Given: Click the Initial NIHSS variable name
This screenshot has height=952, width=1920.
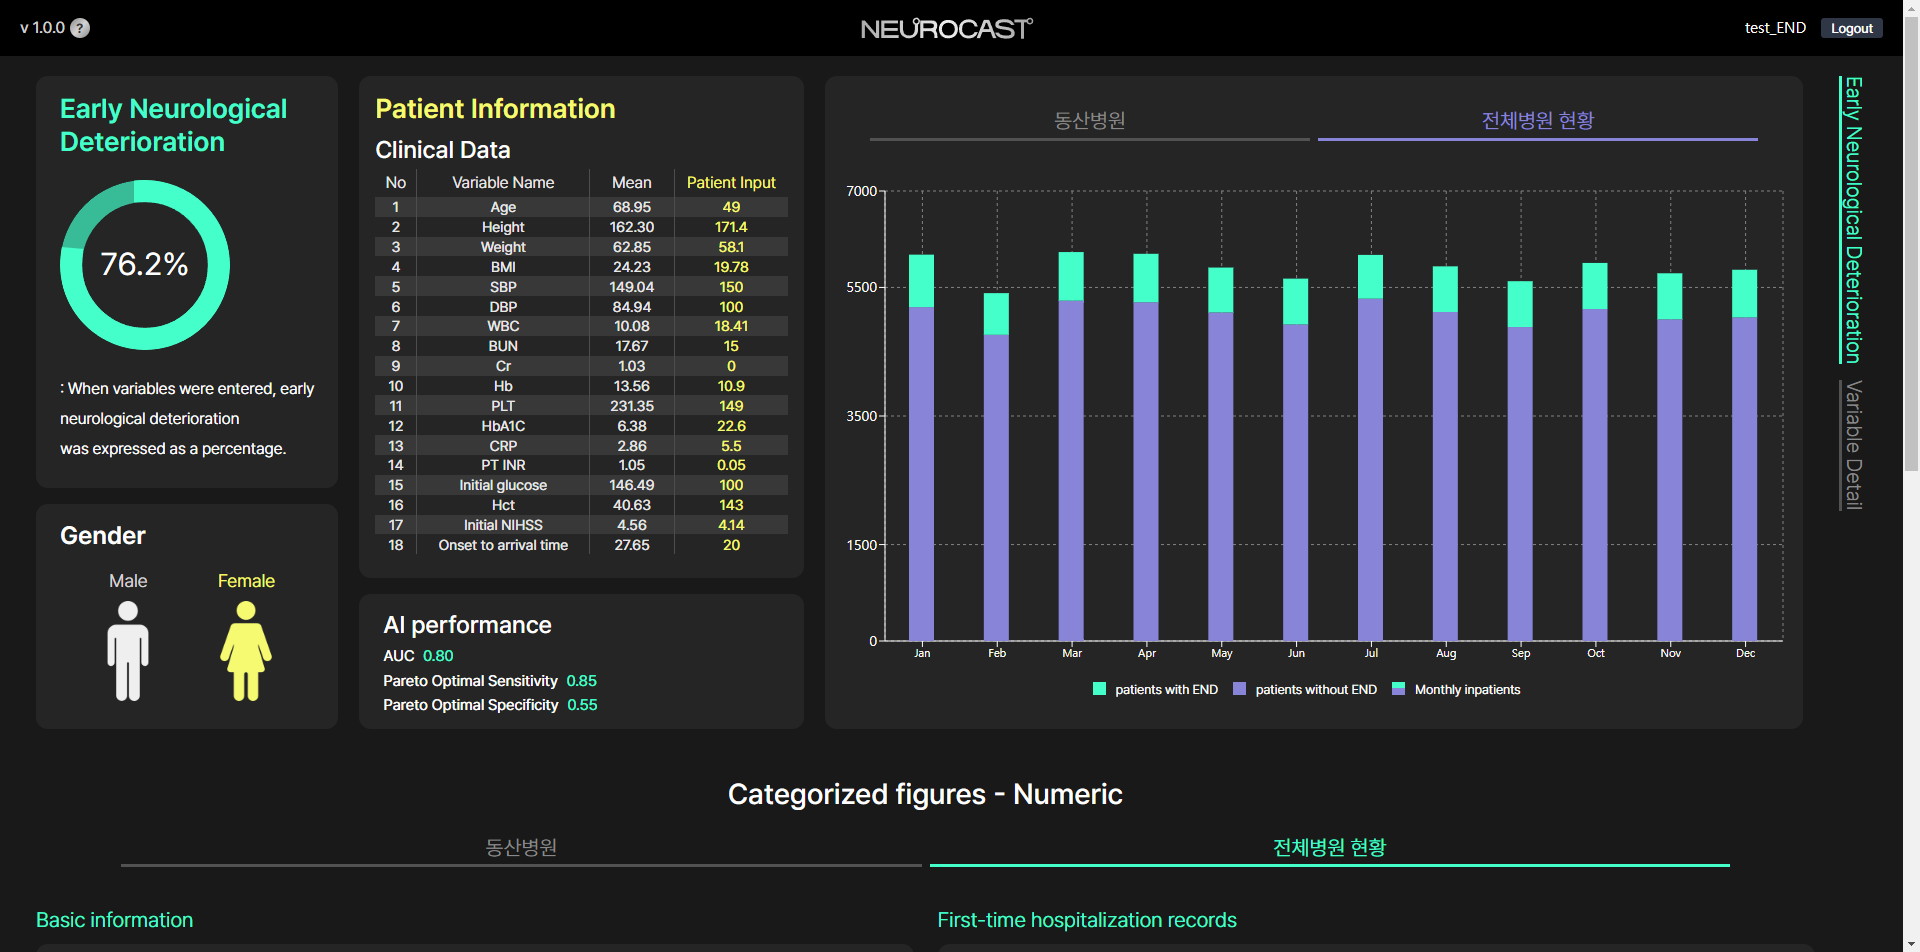Looking at the screenshot, I should point(503,525).
